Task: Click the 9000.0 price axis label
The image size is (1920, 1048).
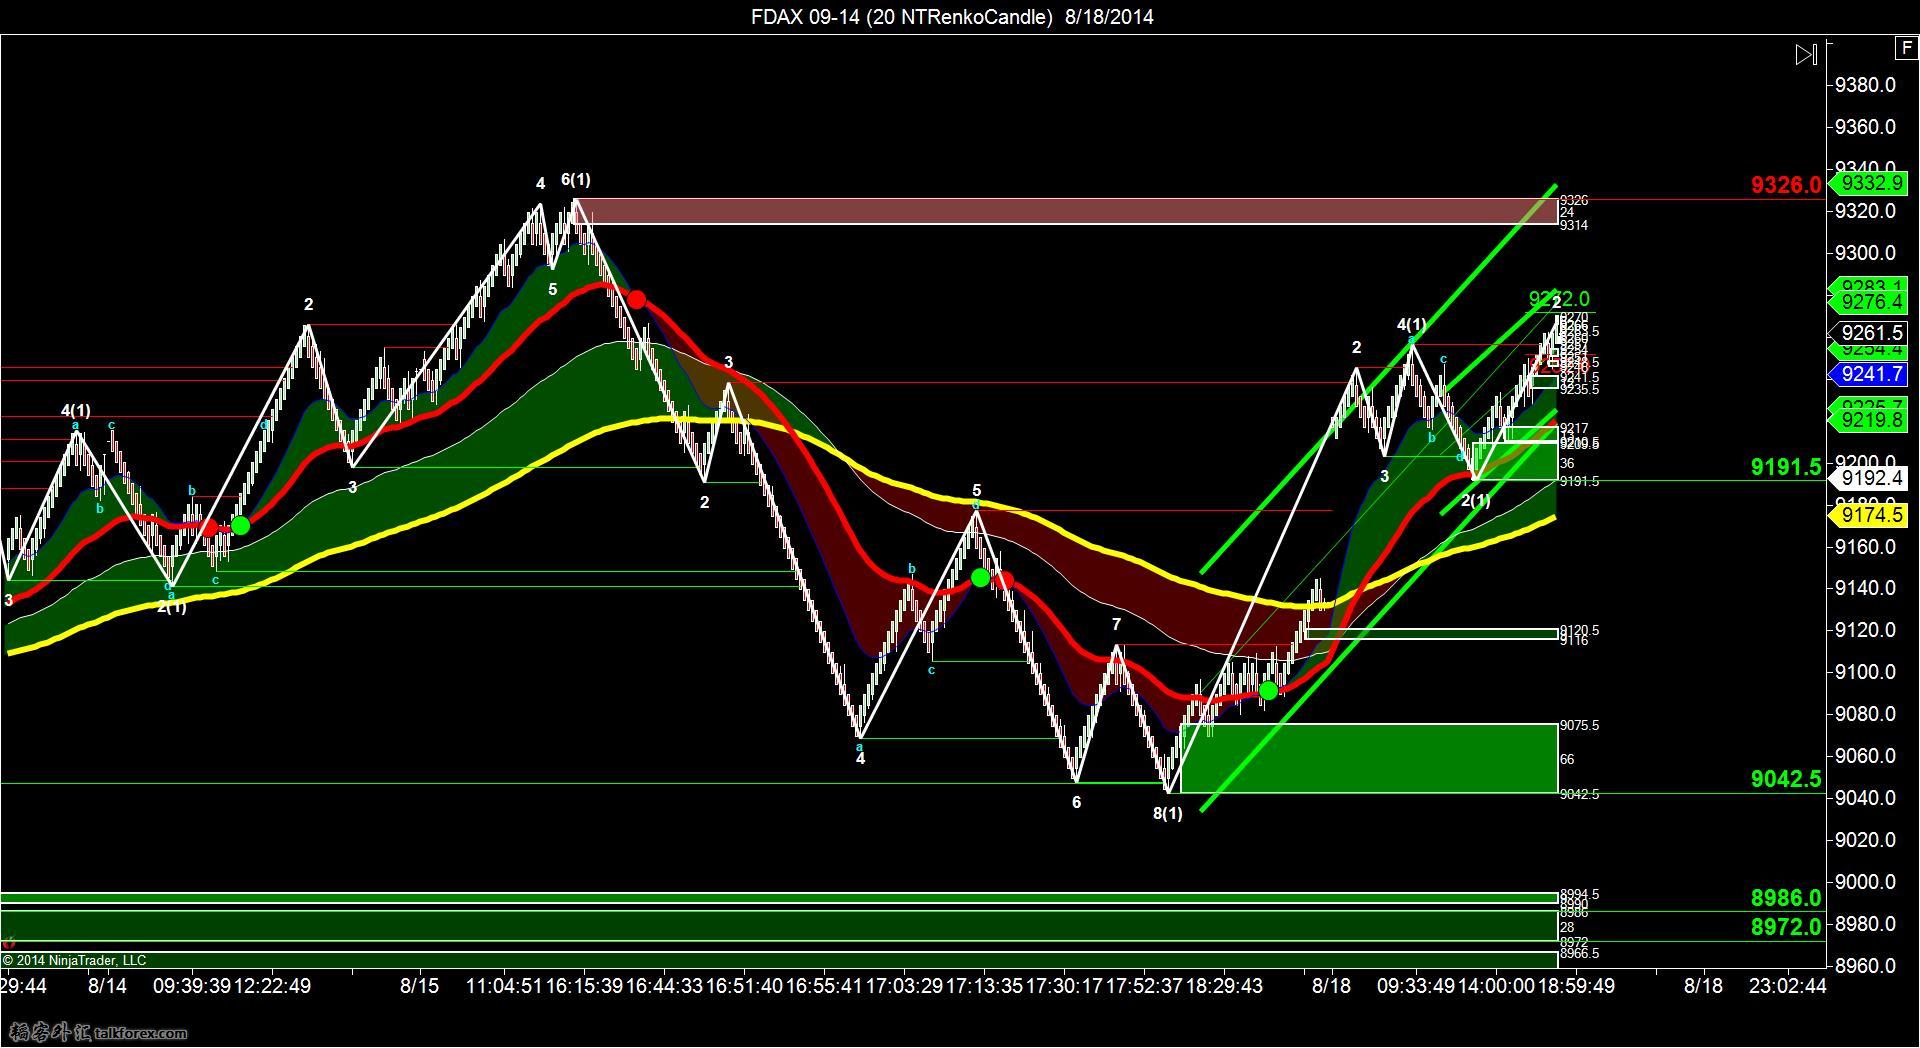Action: [1865, 882]
